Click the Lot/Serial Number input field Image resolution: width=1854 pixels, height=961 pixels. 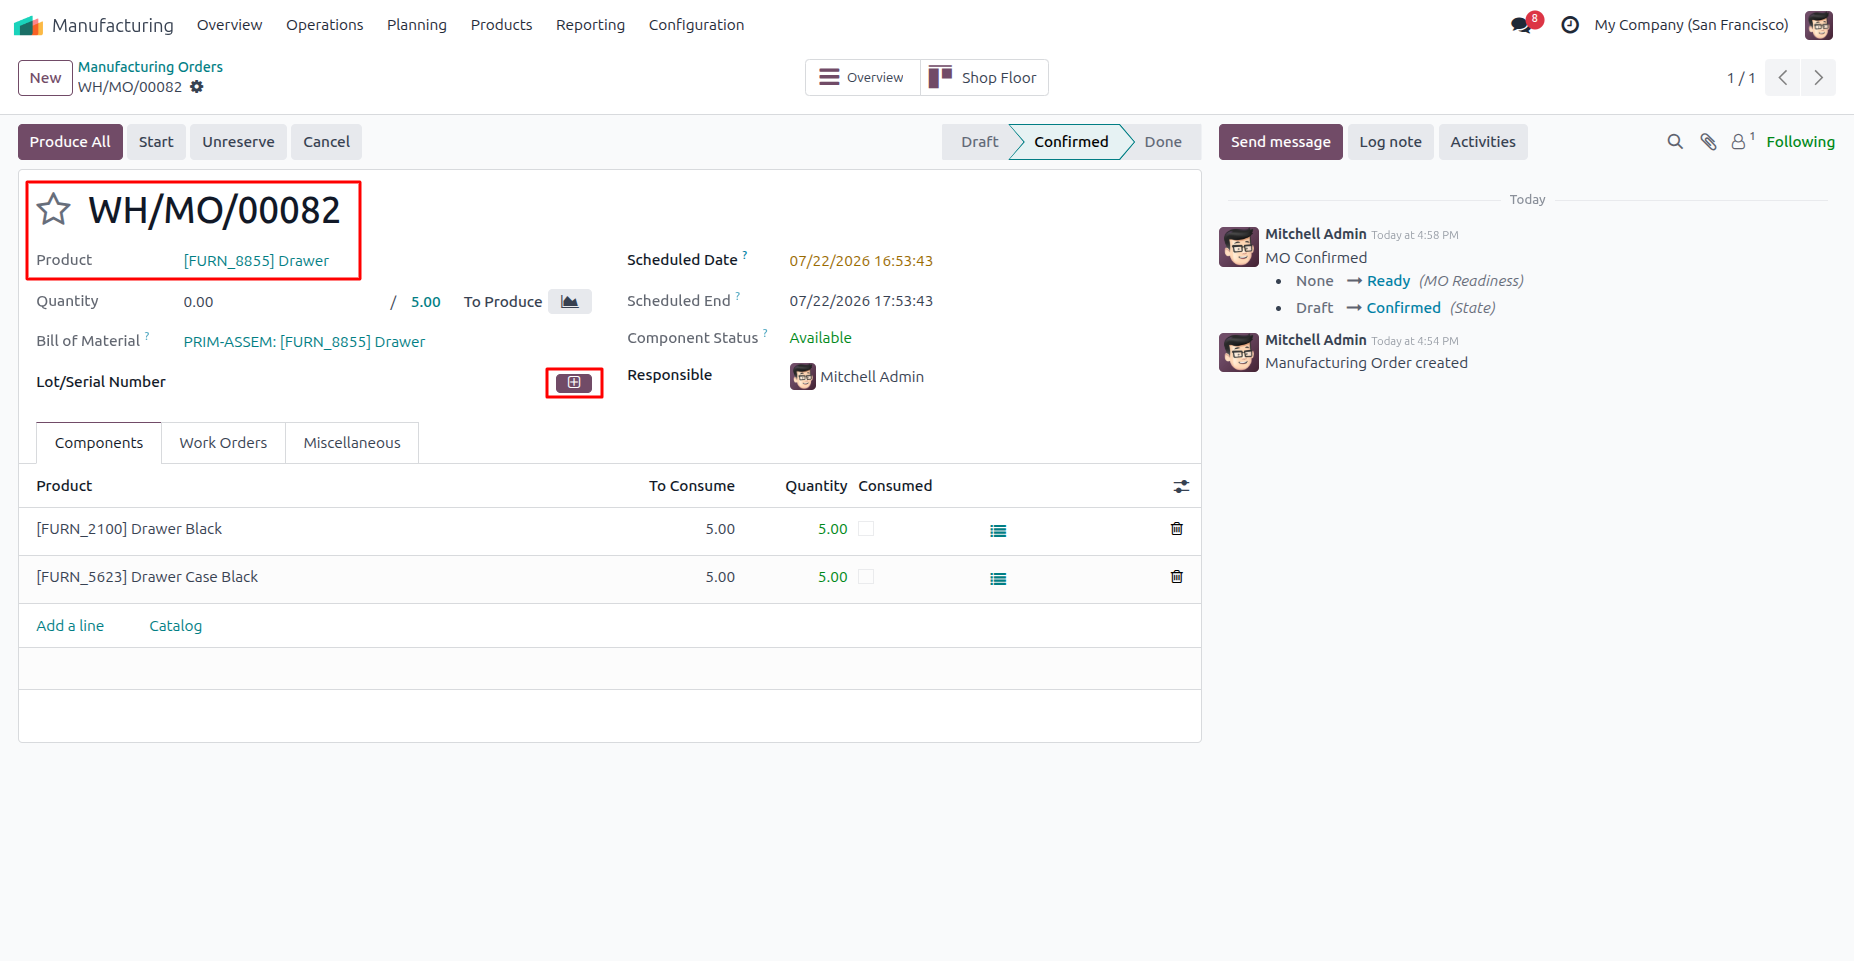(x=365, y=383)
